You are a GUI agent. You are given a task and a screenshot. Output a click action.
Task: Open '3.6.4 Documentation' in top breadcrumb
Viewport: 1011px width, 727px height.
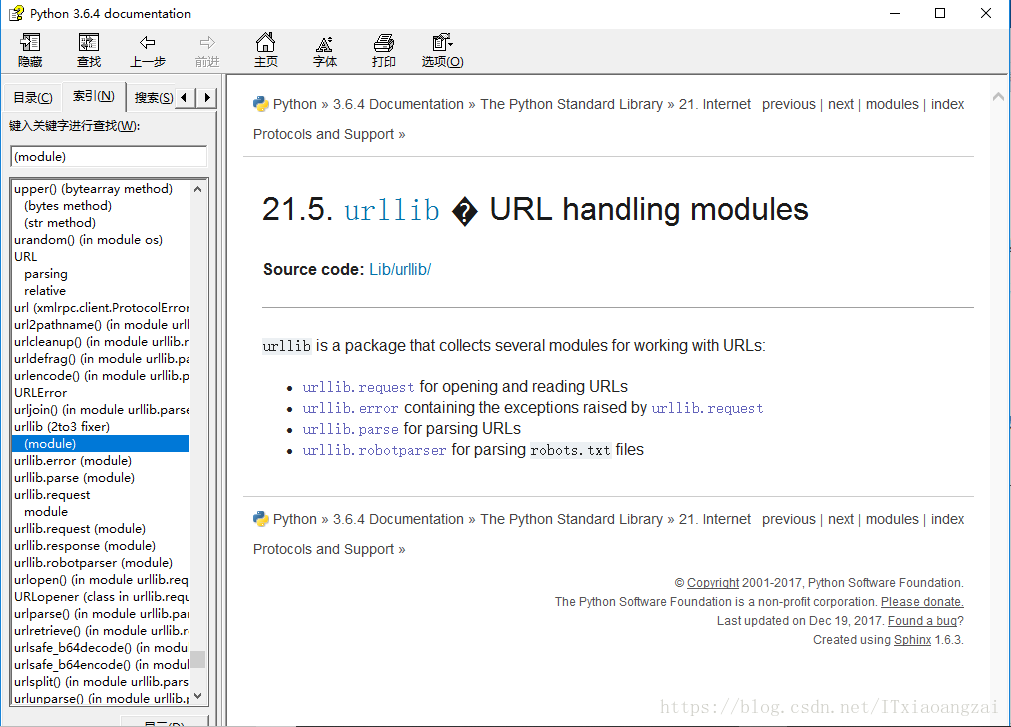click(x=398, y=104)
